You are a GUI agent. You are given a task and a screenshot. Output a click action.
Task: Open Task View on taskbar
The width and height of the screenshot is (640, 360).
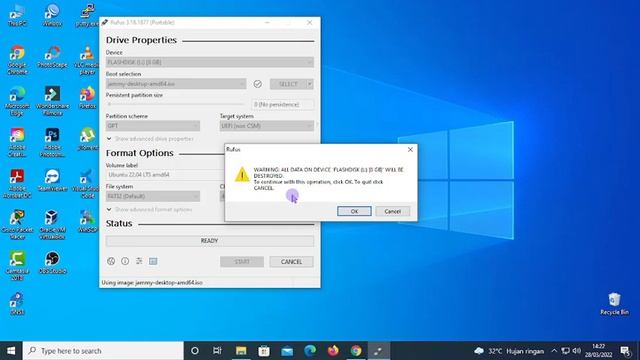click(x=217, y=351)
